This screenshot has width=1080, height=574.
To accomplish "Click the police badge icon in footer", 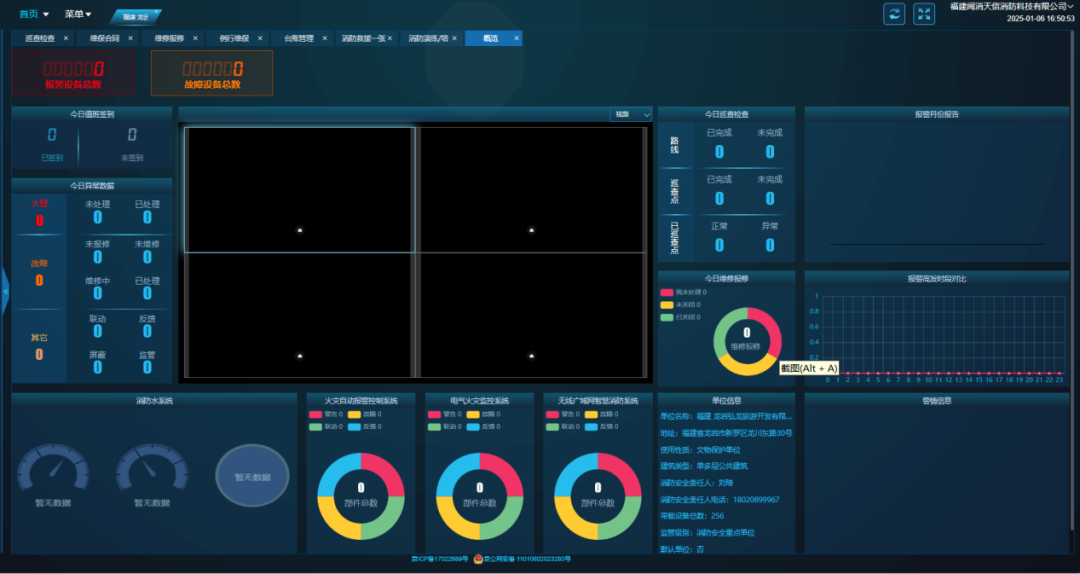I will point(478,559).
